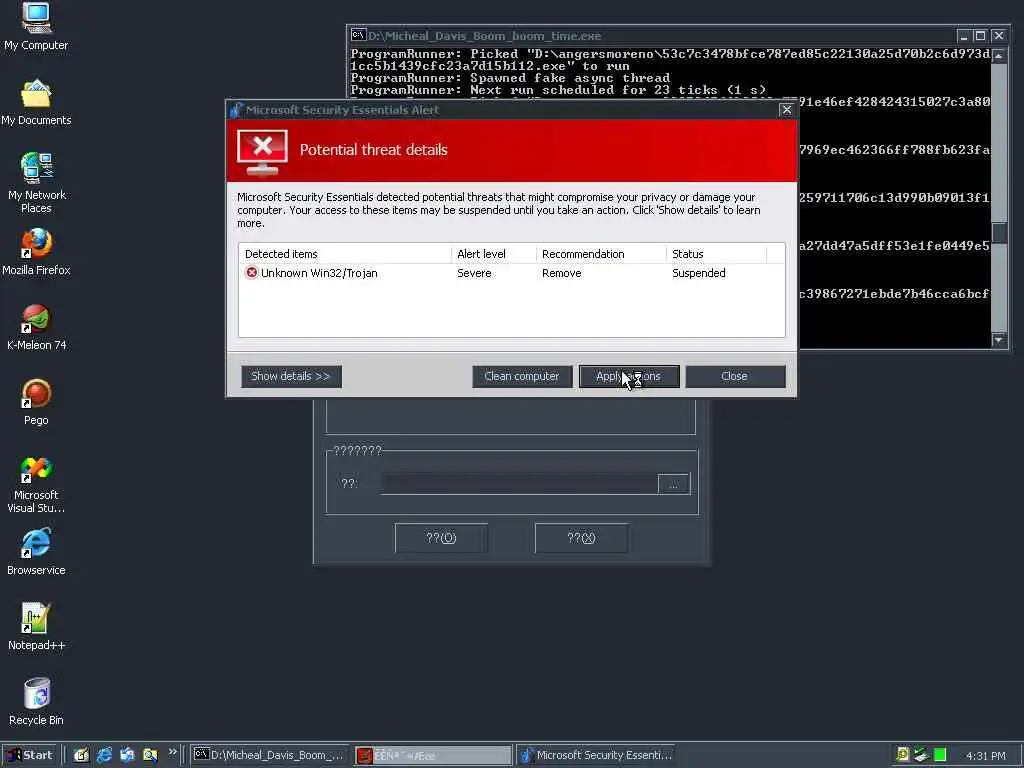Image resolution: width=1024 pixels, height=768 pixels.
Task: Open the My Computer desktop icon
Action: click(x=36, y=26)
